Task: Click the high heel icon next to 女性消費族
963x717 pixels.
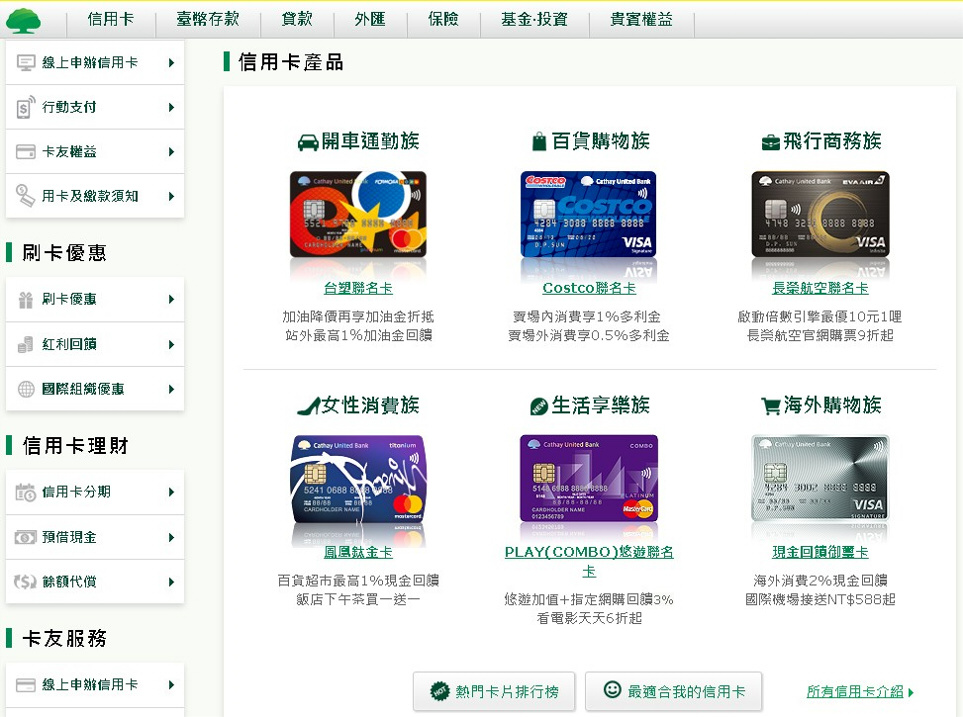Action: [308, 406]
